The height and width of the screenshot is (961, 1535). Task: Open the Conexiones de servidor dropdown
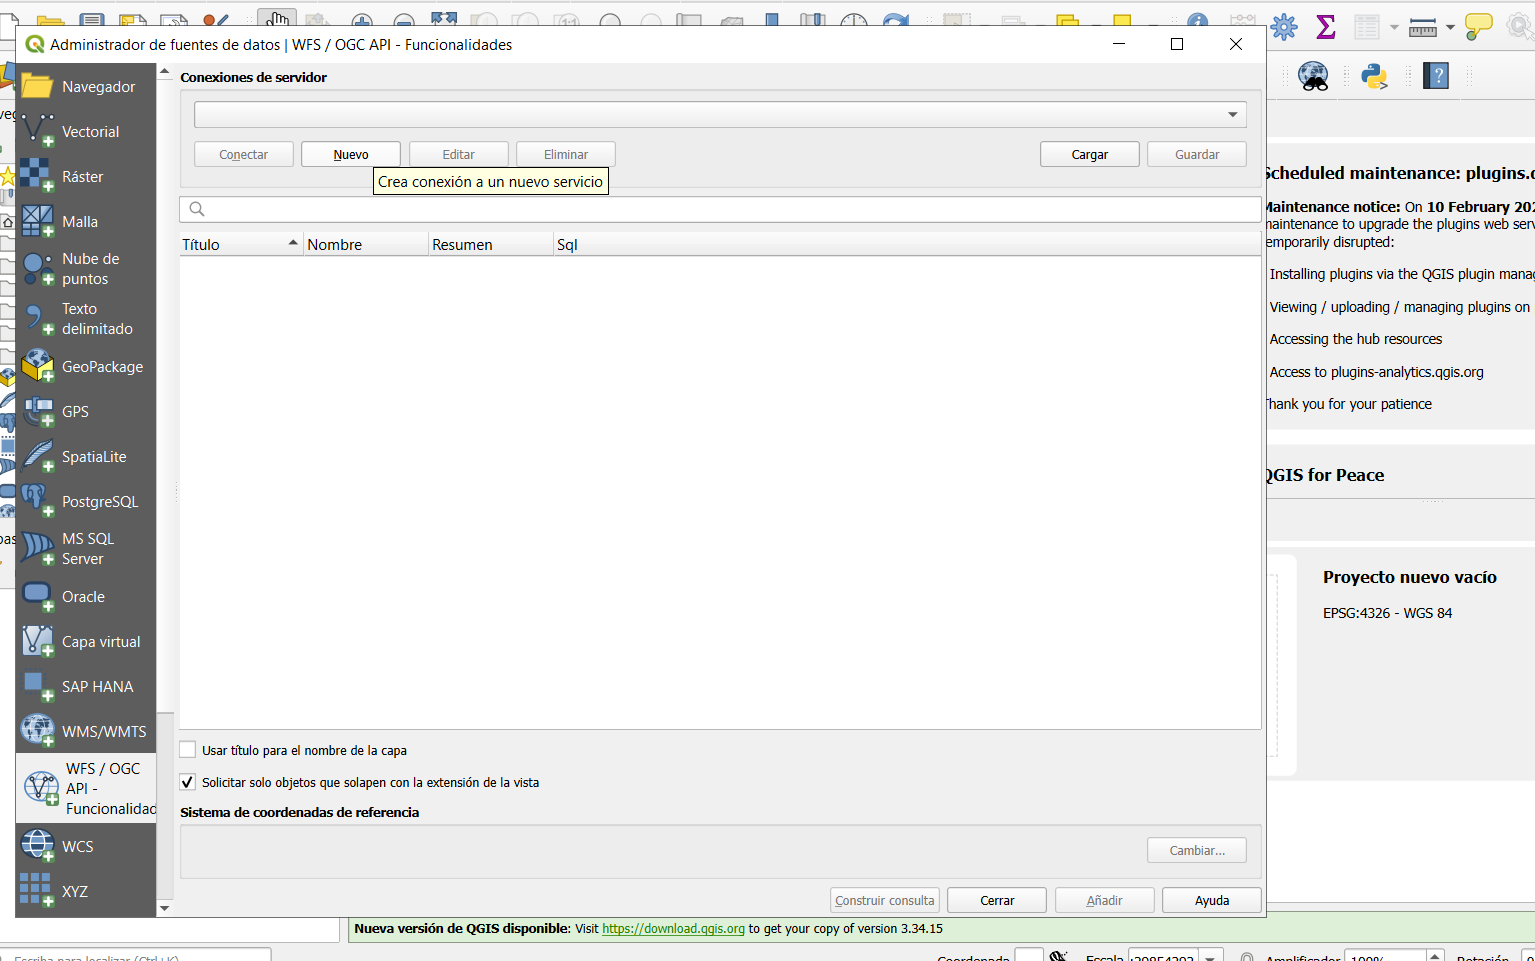pos(720,115)
